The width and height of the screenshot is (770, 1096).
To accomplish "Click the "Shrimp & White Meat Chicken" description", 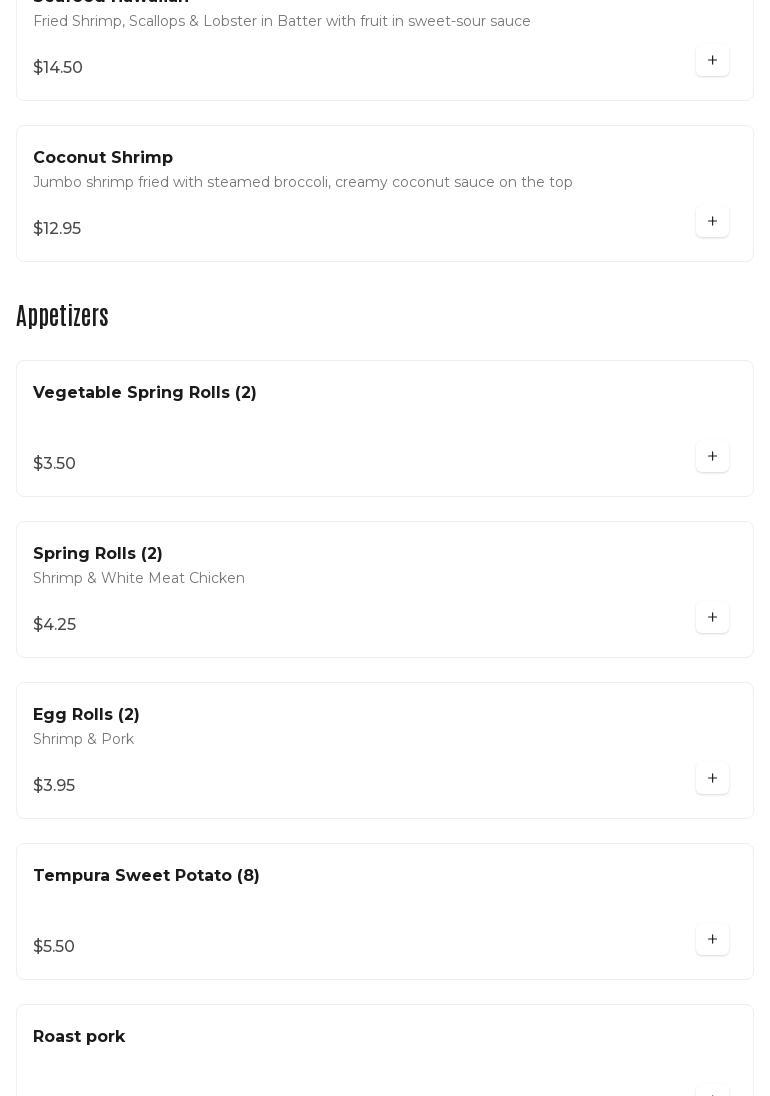I will pos(139,578).
